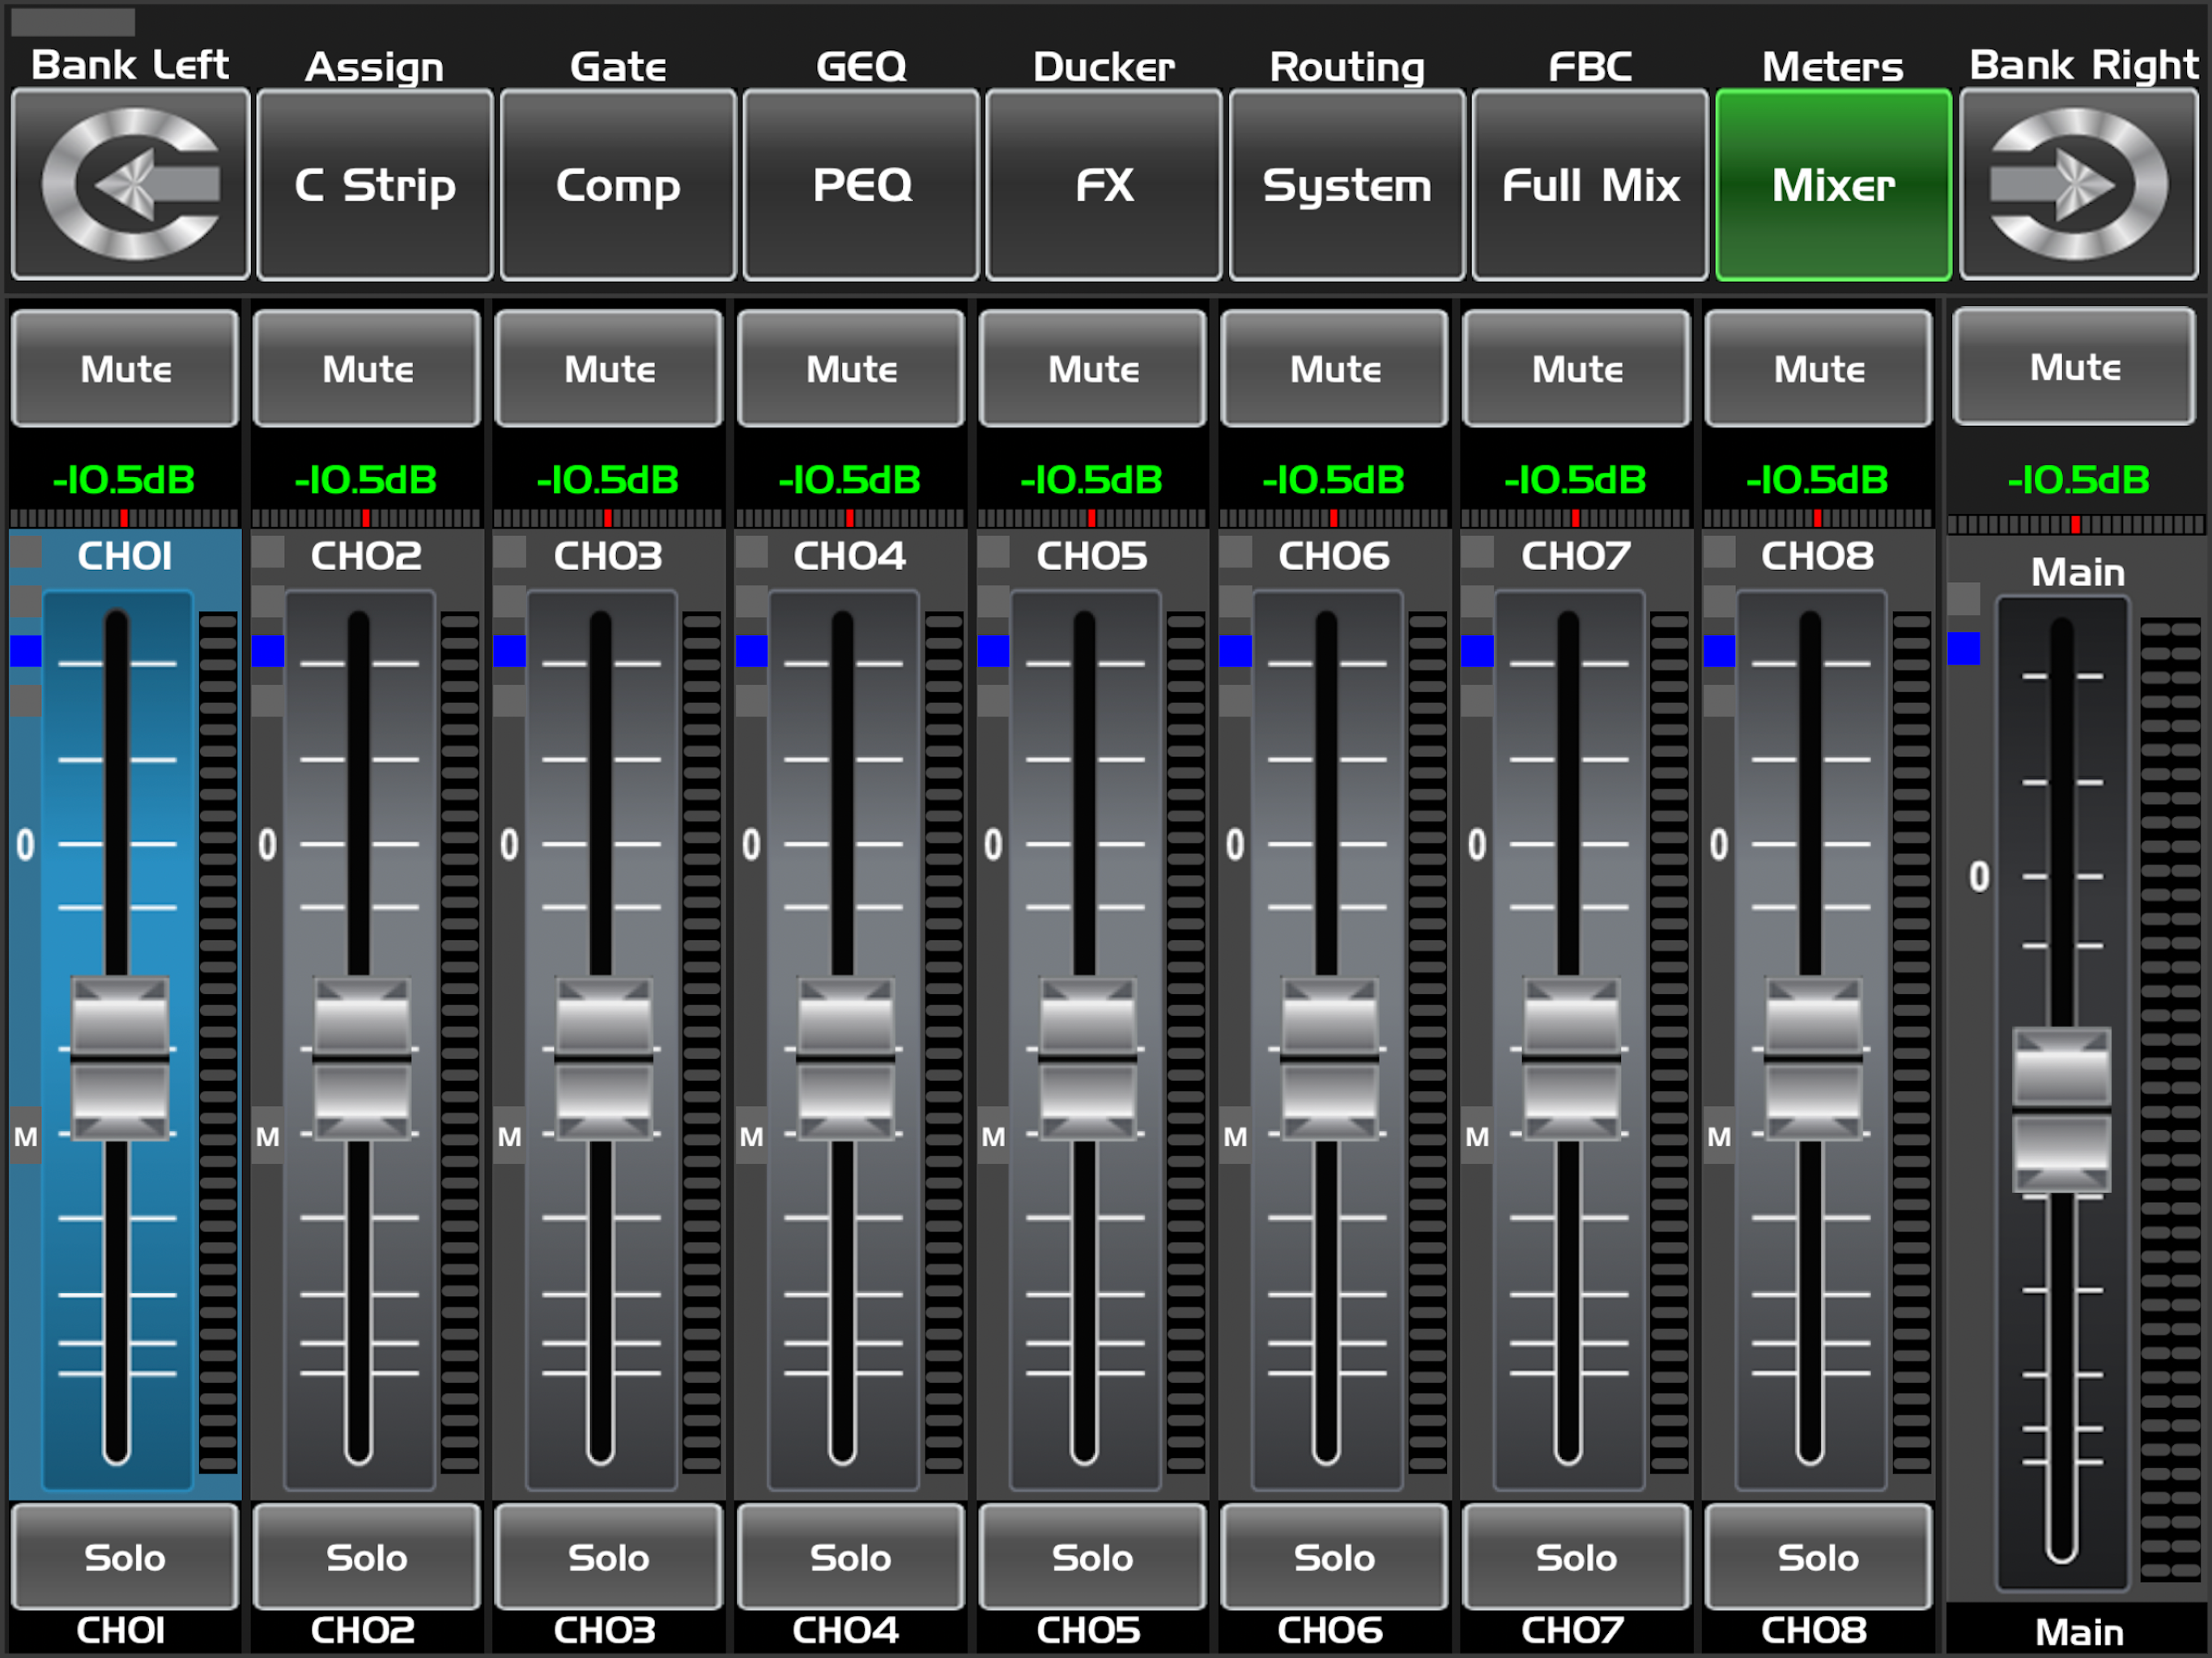
Task: Click the M marker beside CH07 fader
Action: coord(1477,1136)
